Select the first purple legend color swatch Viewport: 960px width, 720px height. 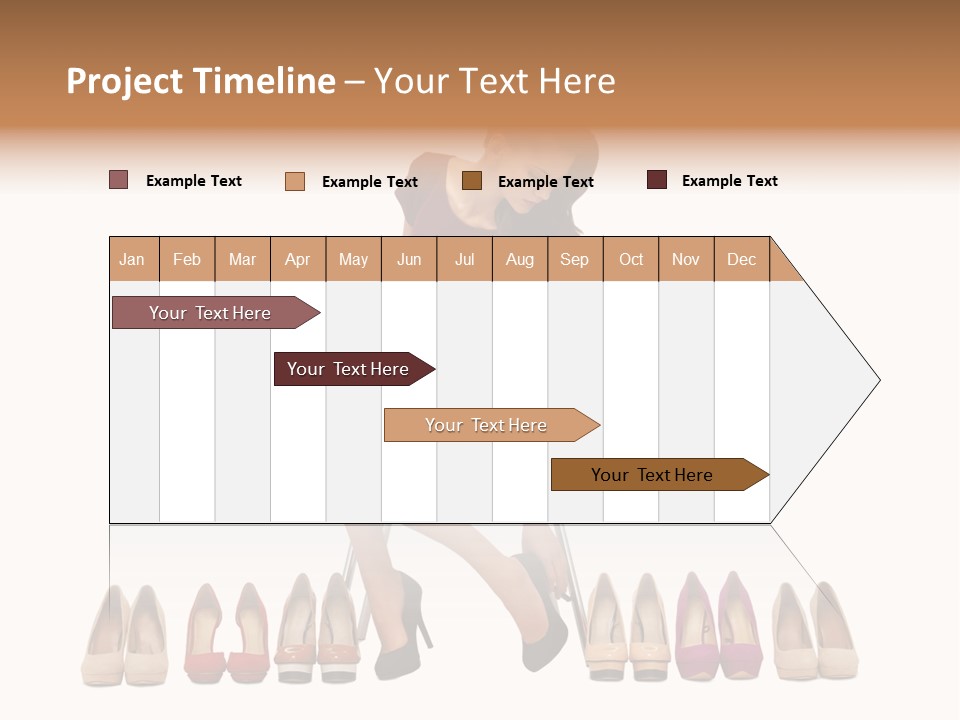click(118, 179)
